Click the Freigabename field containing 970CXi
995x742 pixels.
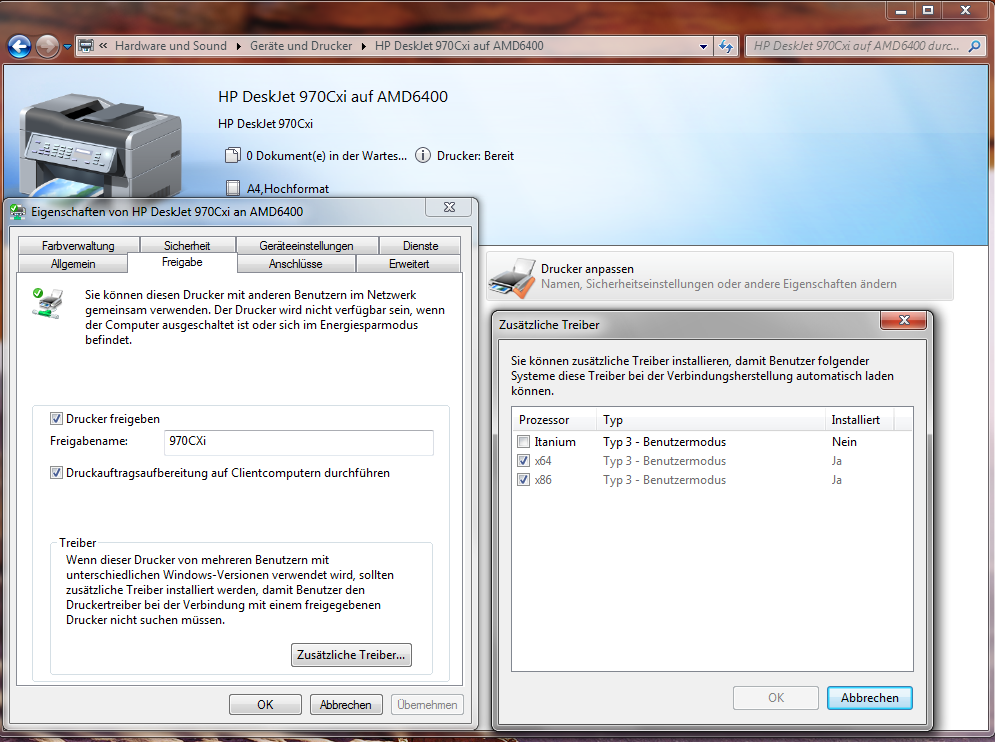tap(299, 442)
